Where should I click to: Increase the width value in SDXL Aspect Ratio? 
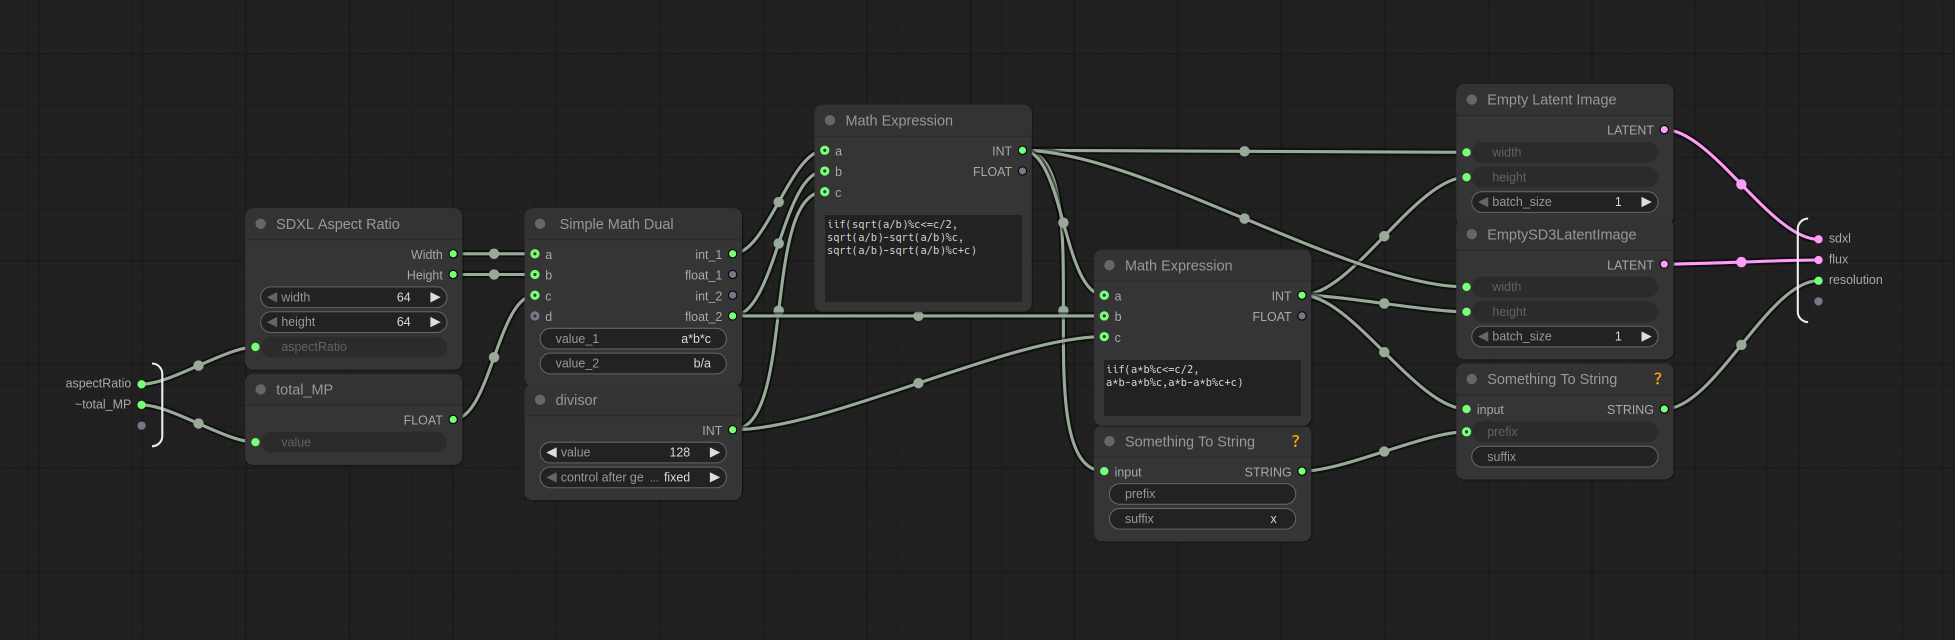click(435, 297)
